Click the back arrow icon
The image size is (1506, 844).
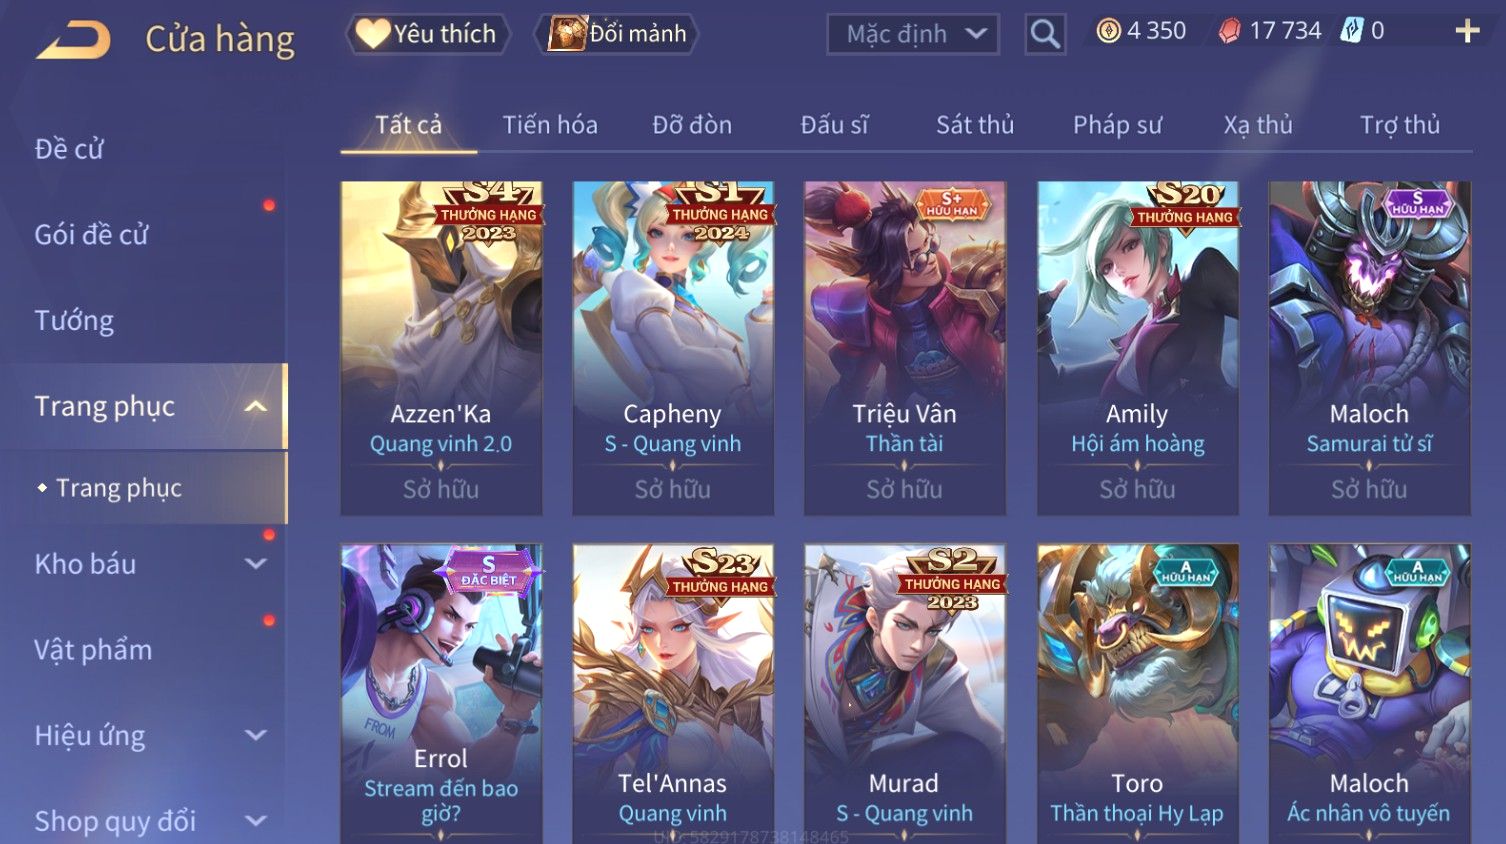click(73, 40)
